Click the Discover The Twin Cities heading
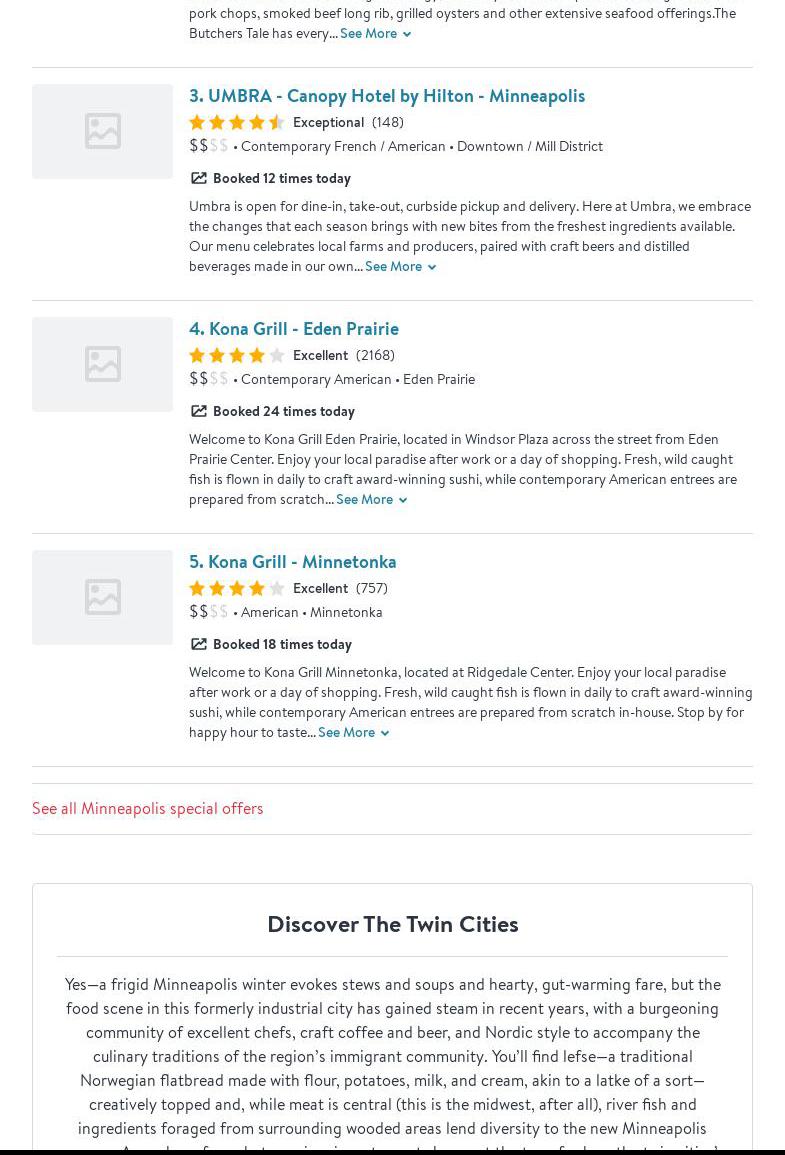The width and height of the screenshot is (785, 1155). click(x=392, y=924)
